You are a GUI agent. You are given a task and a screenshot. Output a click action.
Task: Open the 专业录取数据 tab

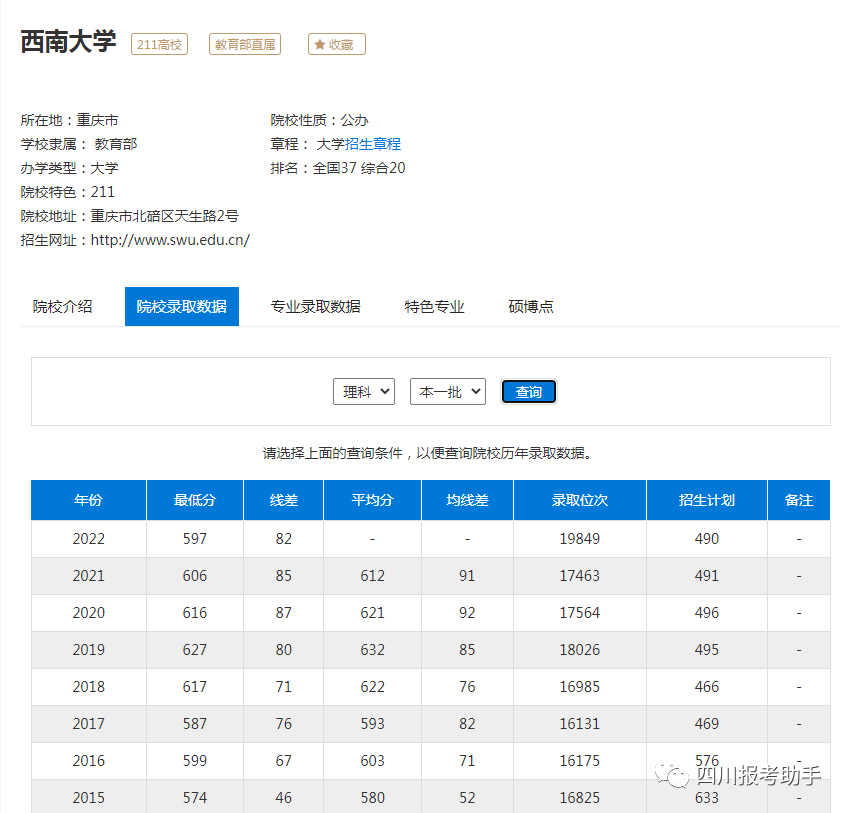(x=316, y=306)
